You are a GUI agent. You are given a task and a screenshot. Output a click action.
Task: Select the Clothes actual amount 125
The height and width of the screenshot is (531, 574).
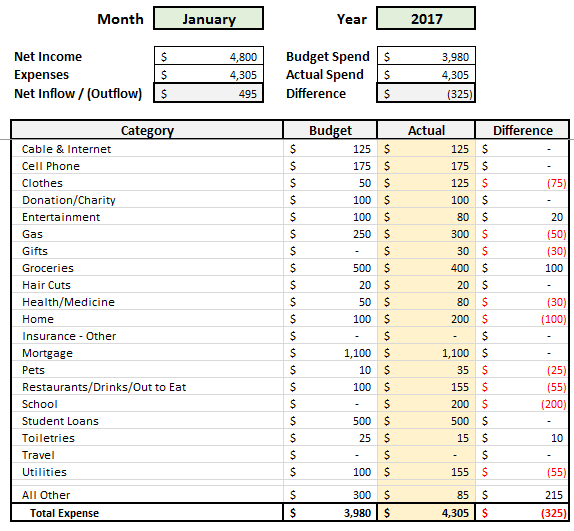coord(426,183)
